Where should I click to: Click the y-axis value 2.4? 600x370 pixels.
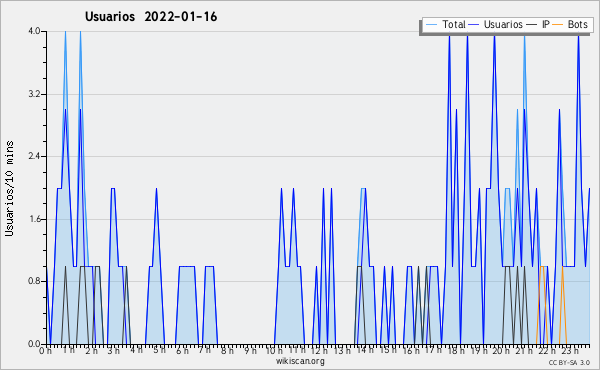click(34, 156)
